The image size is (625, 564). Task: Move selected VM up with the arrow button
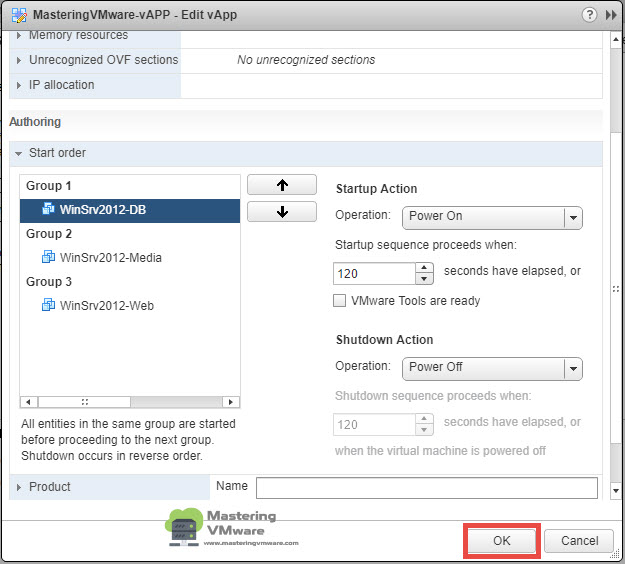tap(282, 185)
